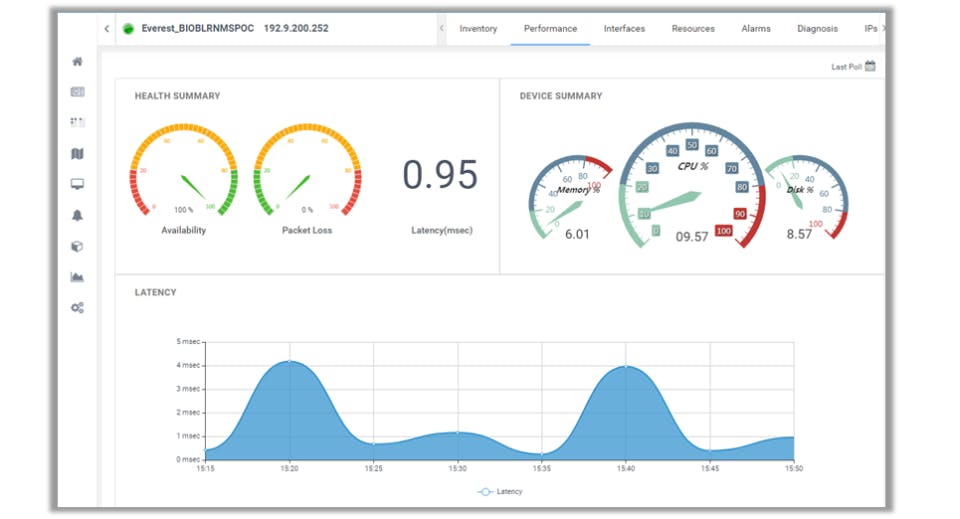Click the Memory value 6.01

coord(577,234)
